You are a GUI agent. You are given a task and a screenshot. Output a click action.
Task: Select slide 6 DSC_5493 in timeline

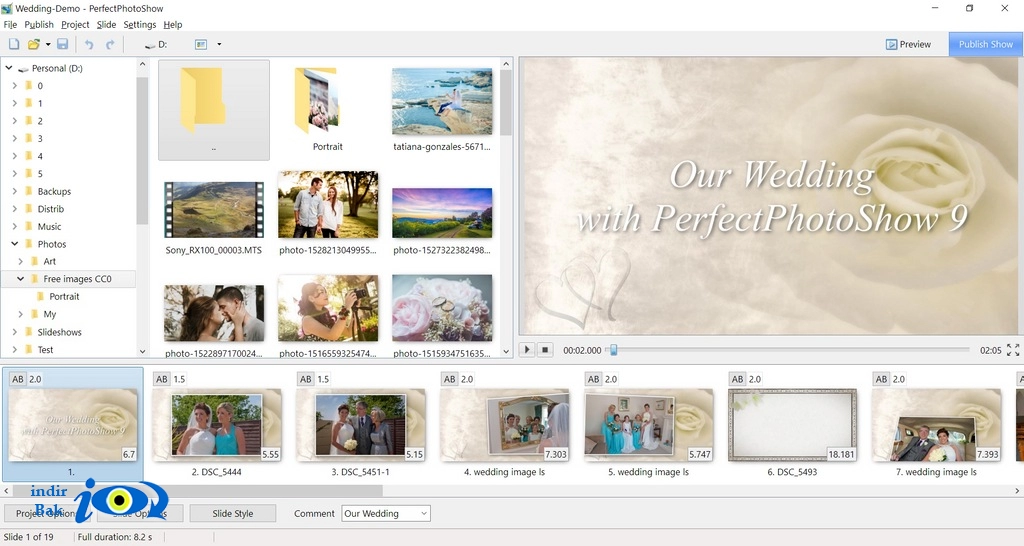pyautogui.click(x=792, y=425)
